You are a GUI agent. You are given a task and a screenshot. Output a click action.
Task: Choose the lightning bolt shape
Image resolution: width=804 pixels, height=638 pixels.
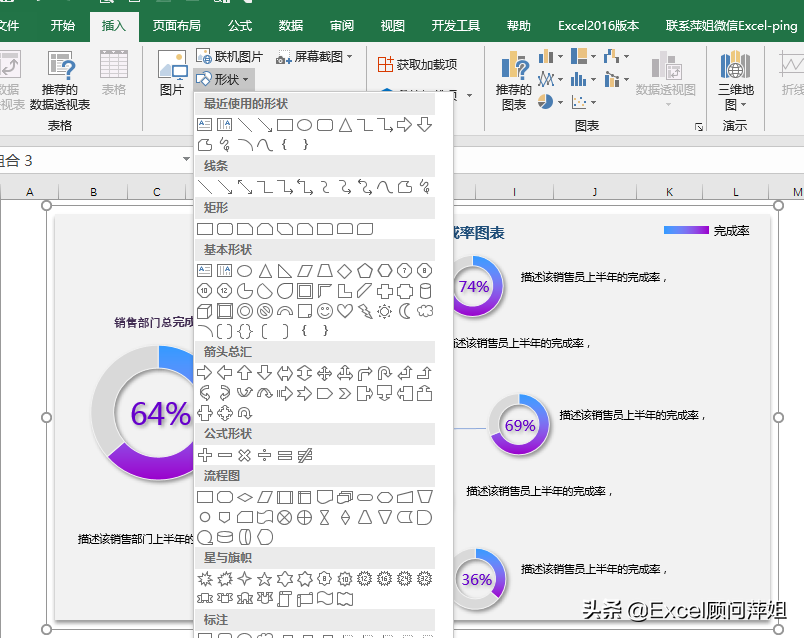[365, 311]
